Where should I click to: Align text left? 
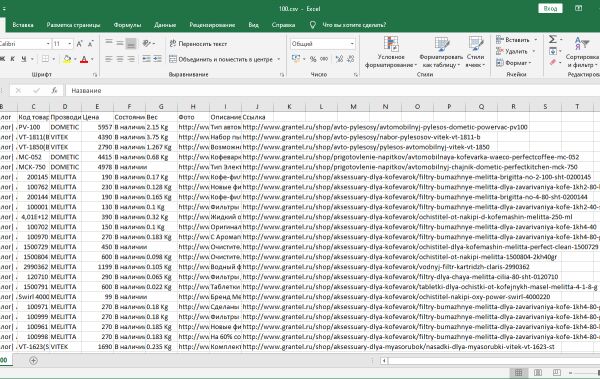point(109,59)
